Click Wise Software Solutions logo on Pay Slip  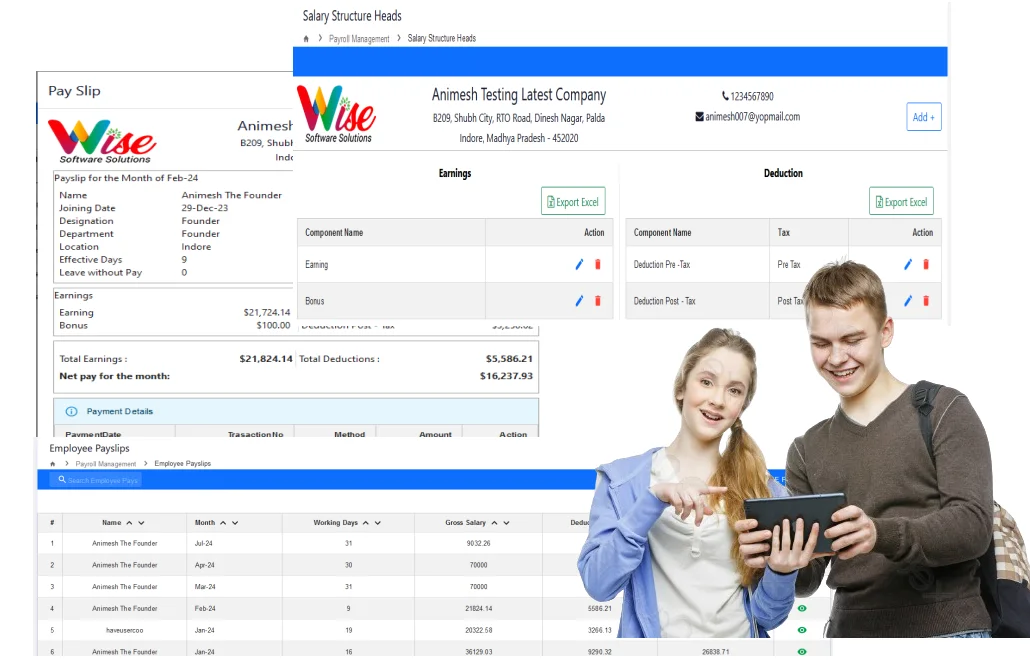click(x=102, y=141)
